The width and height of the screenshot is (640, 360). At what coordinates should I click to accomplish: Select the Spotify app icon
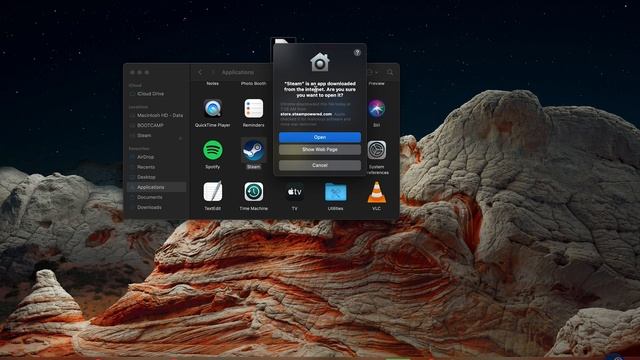pyautogui.click(x=213, y=150)
